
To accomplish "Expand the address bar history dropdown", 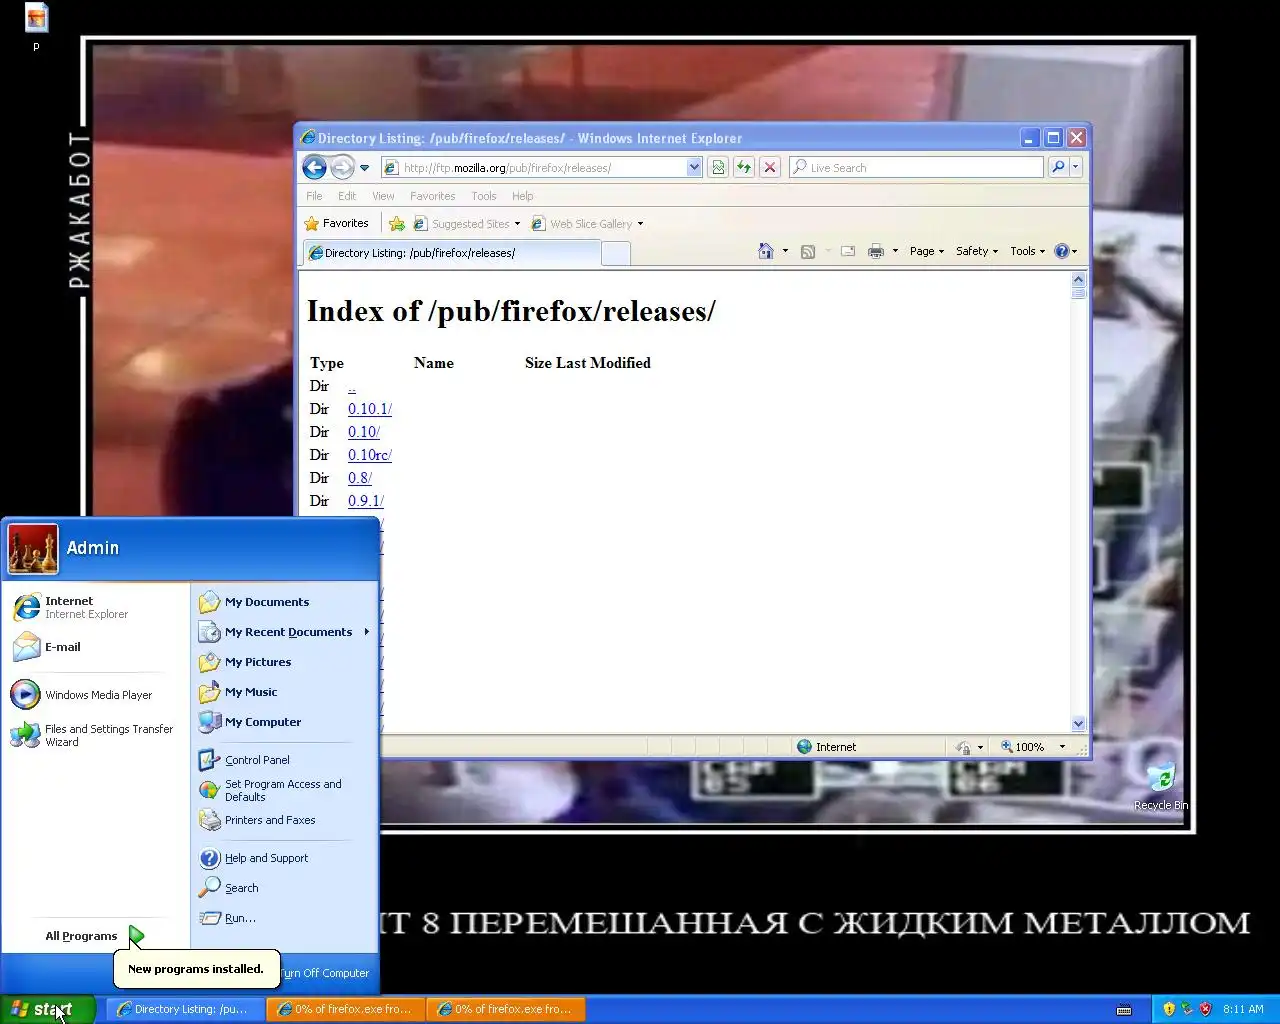I will point(694,168).
